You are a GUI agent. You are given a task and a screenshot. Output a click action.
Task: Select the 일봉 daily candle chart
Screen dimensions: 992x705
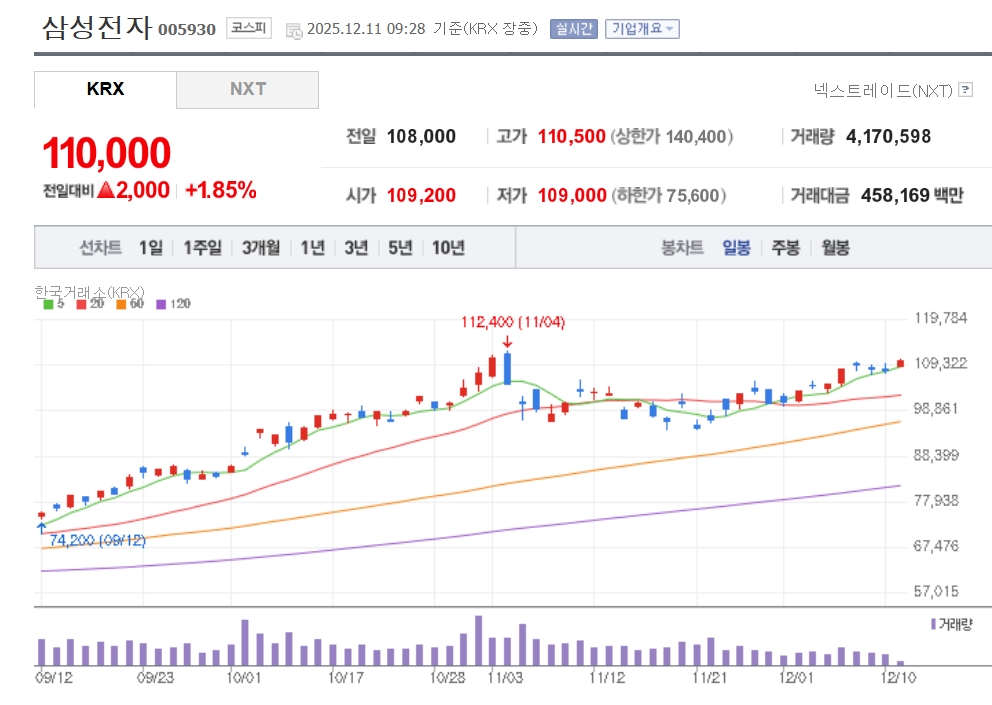[x=736, y=248]
